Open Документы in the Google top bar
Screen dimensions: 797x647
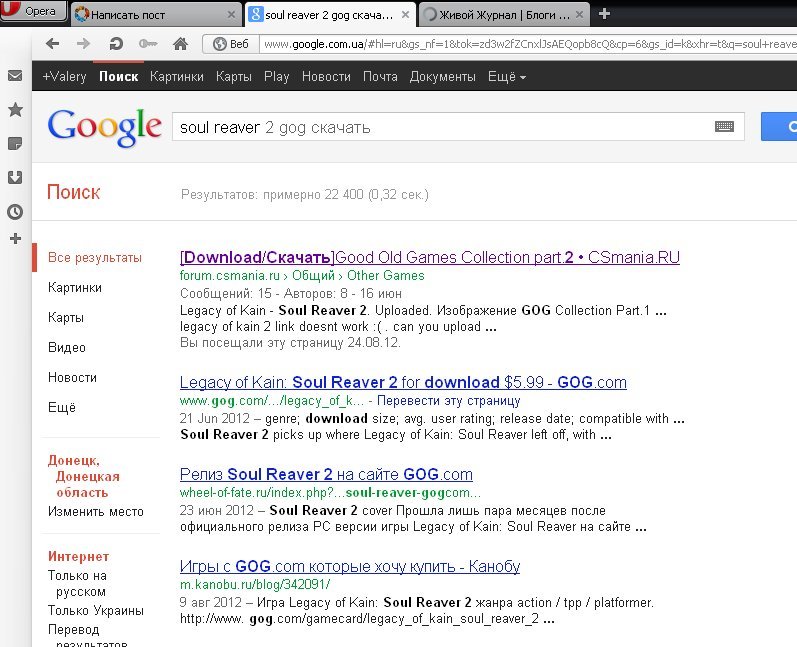click(442, 76)
